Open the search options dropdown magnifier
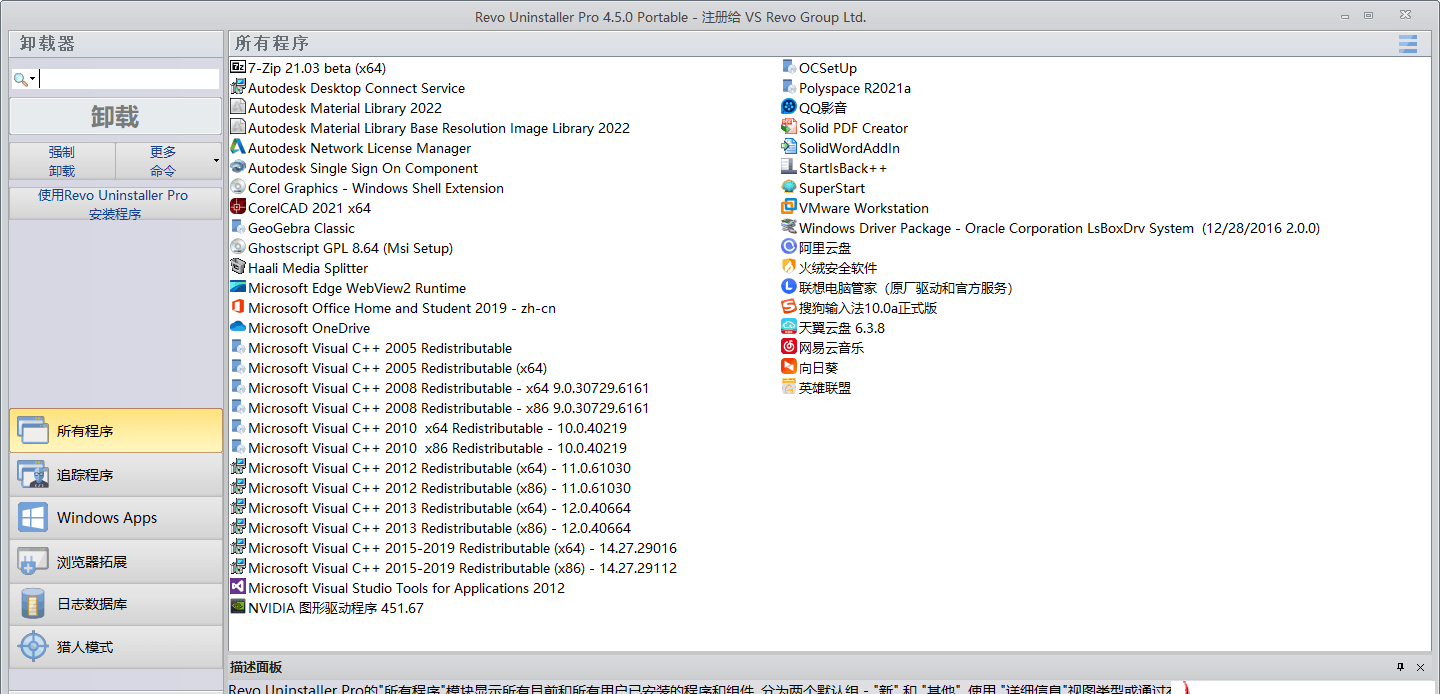This screenshot has height=694, width=1440. pos(24,79)
